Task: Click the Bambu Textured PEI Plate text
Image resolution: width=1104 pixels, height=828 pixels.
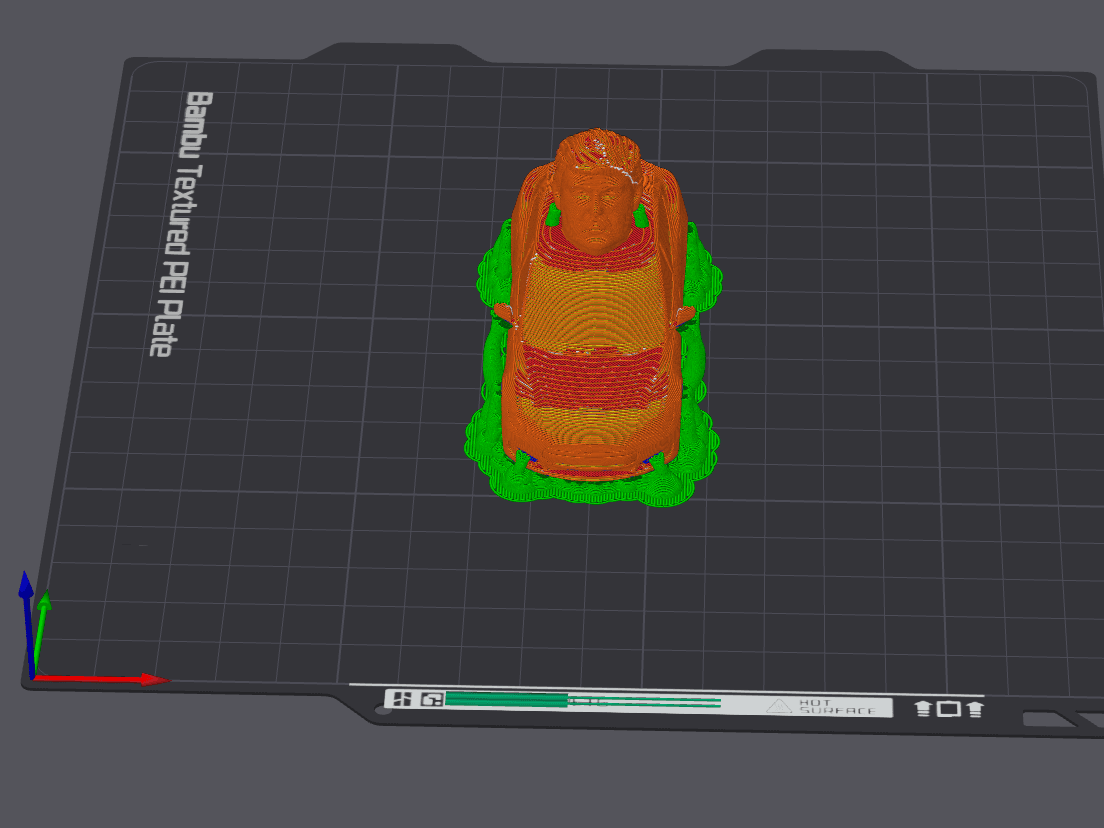Action: tap(180, 224)
